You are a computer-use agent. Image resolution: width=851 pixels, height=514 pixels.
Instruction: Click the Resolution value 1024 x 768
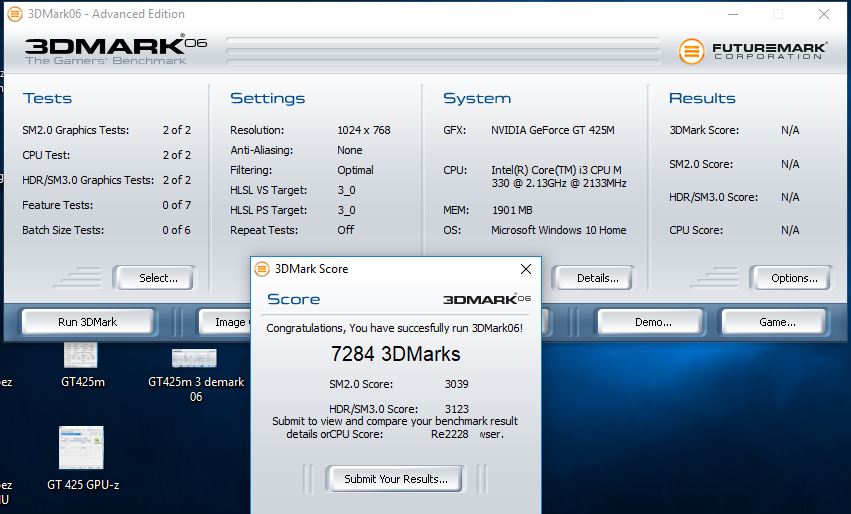(364, 130)
